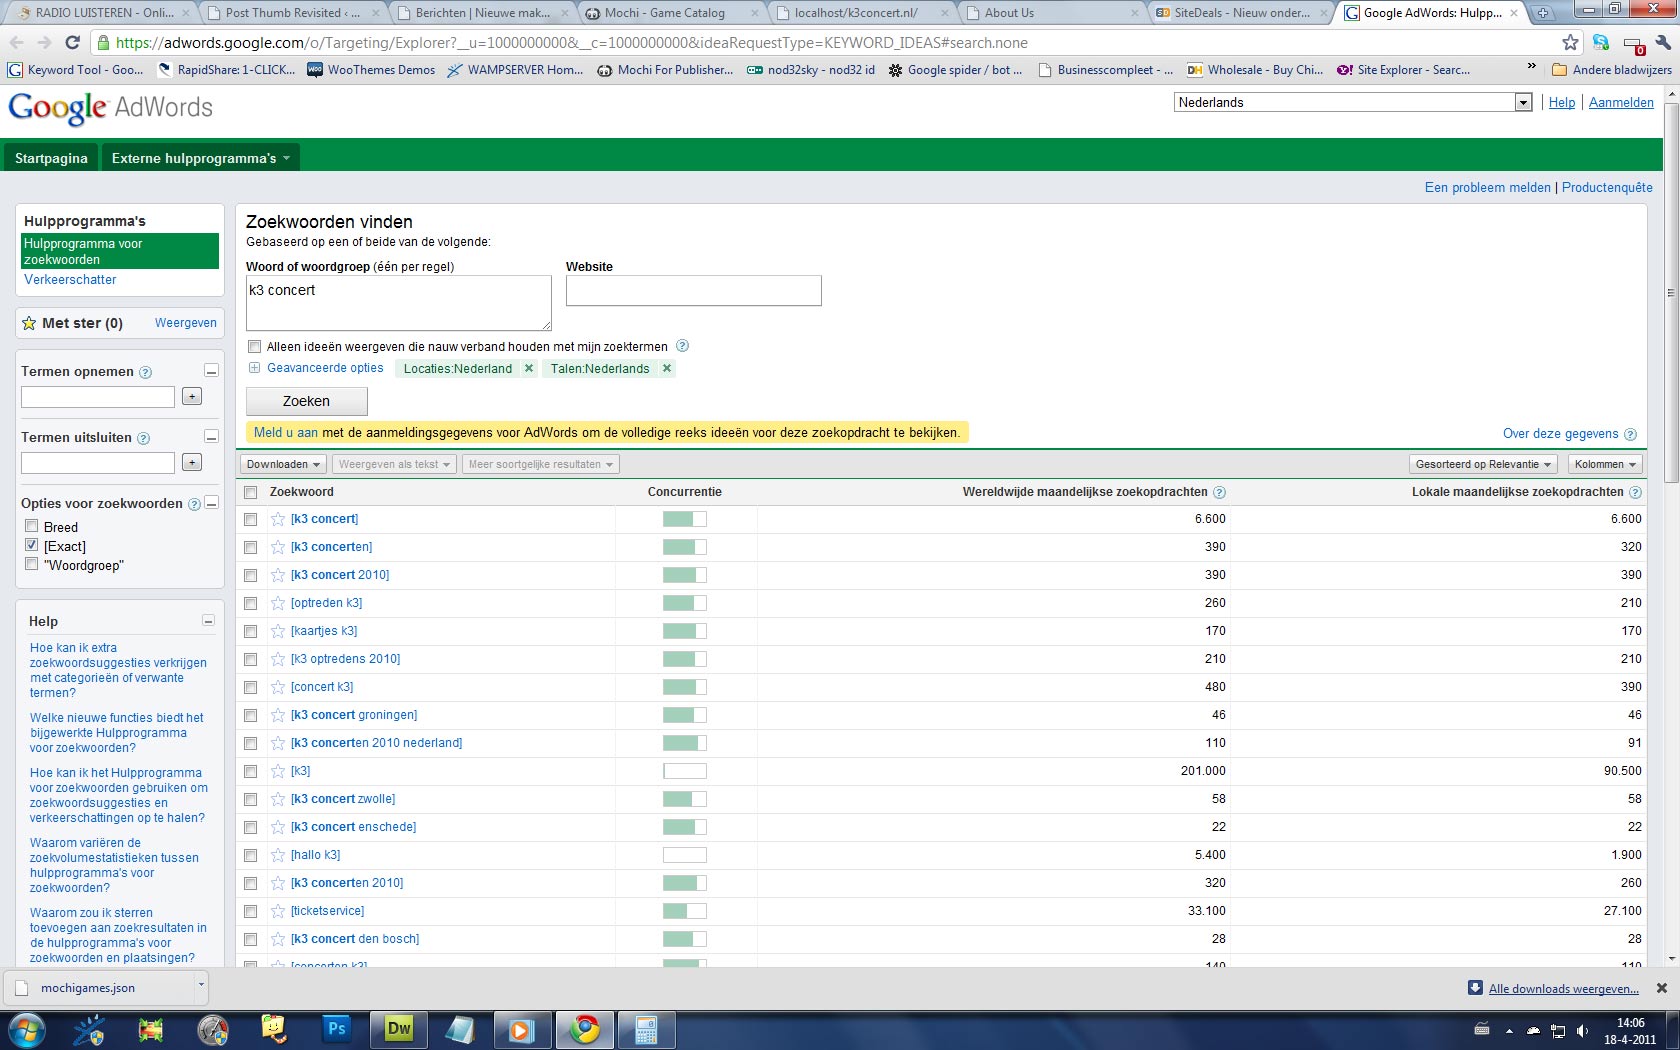This screenshot has height=1050, width=1680.
Task: Collapse the Termen uitsluiten panel
Action: point(211,437)
